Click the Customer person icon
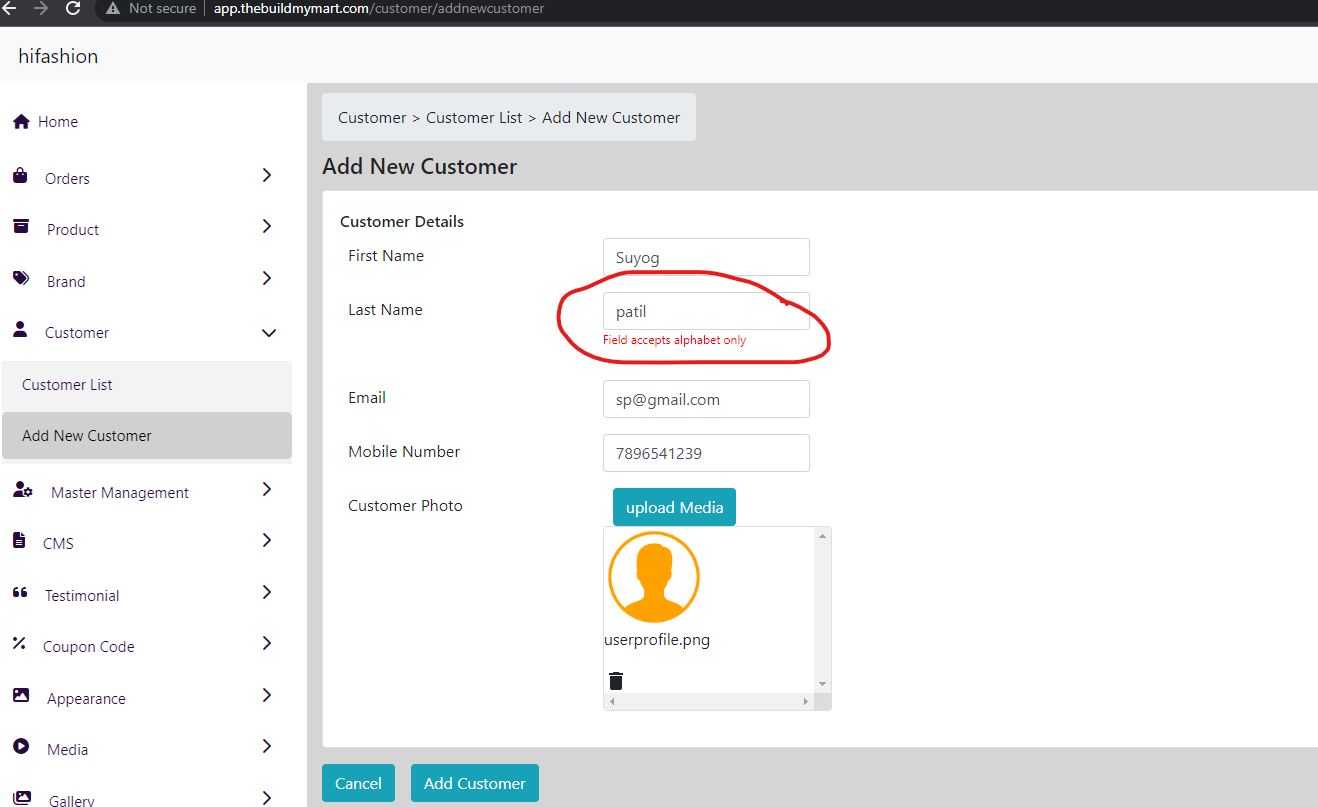 click(x=20, y=329)
